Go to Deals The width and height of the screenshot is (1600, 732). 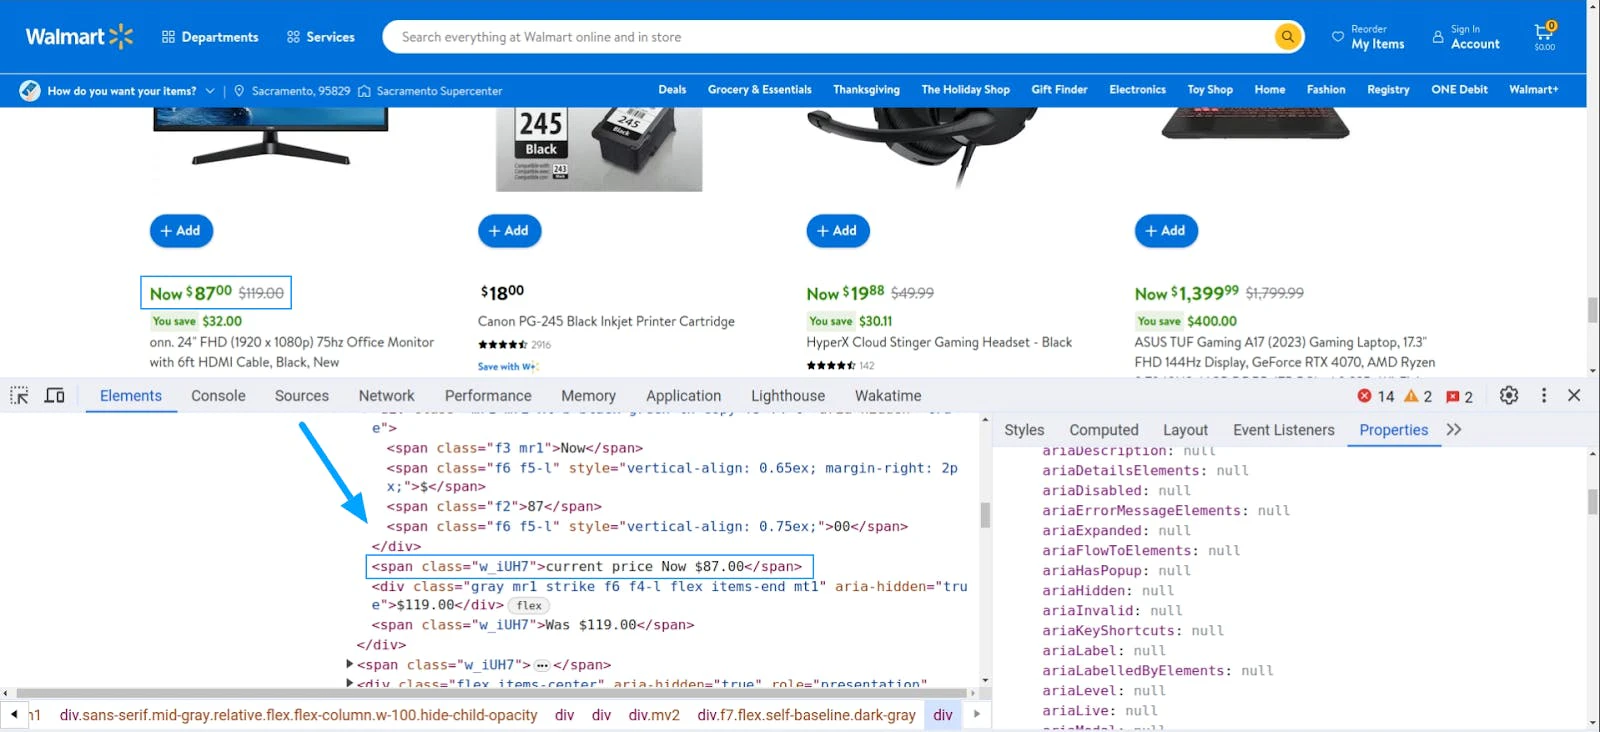[672, 90]
